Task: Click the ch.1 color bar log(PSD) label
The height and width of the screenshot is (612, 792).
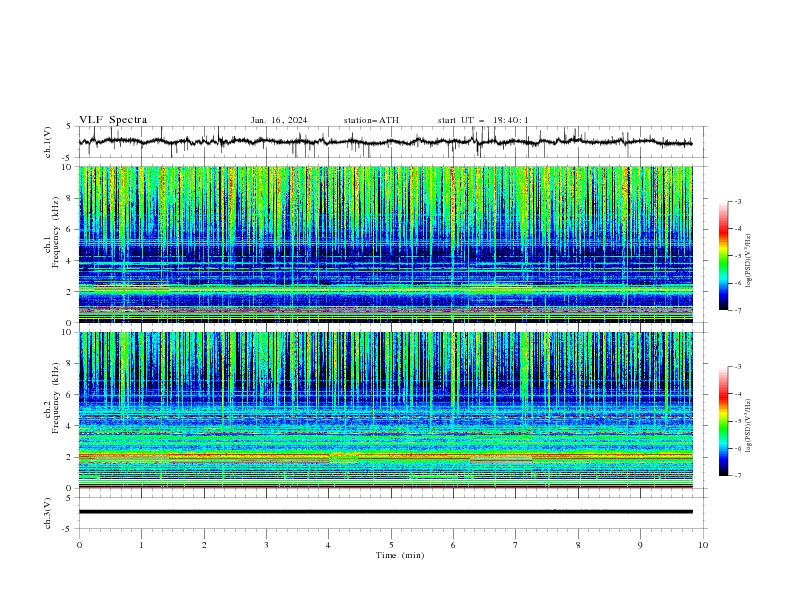Action: click(x=748, y=261)
